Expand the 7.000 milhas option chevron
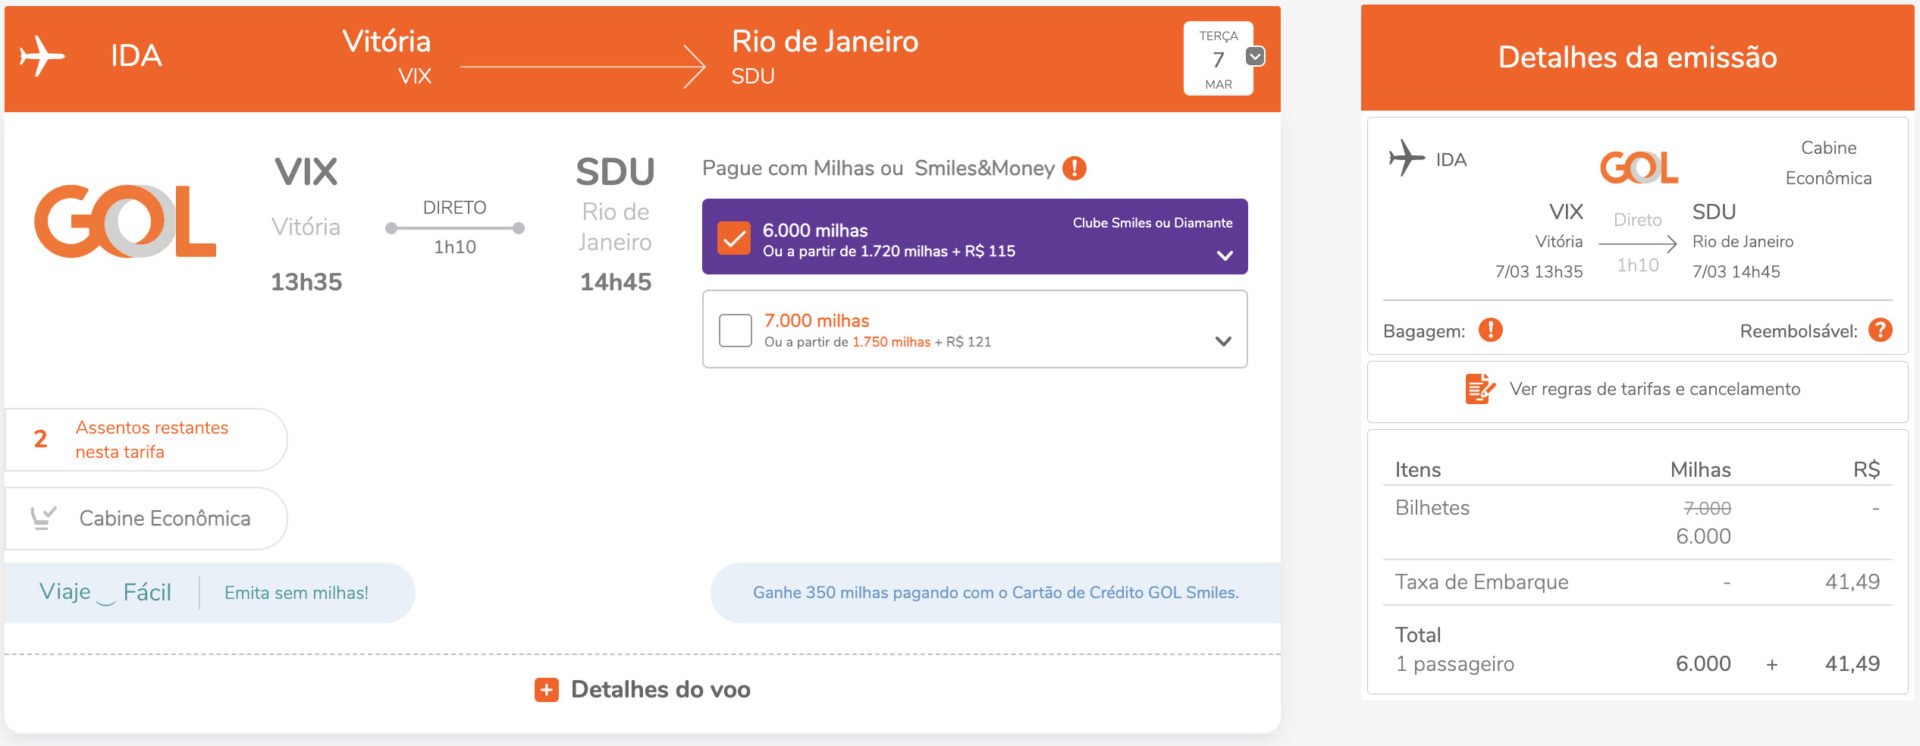Viewport: 1920px width, 746px height. [1223, 341]
